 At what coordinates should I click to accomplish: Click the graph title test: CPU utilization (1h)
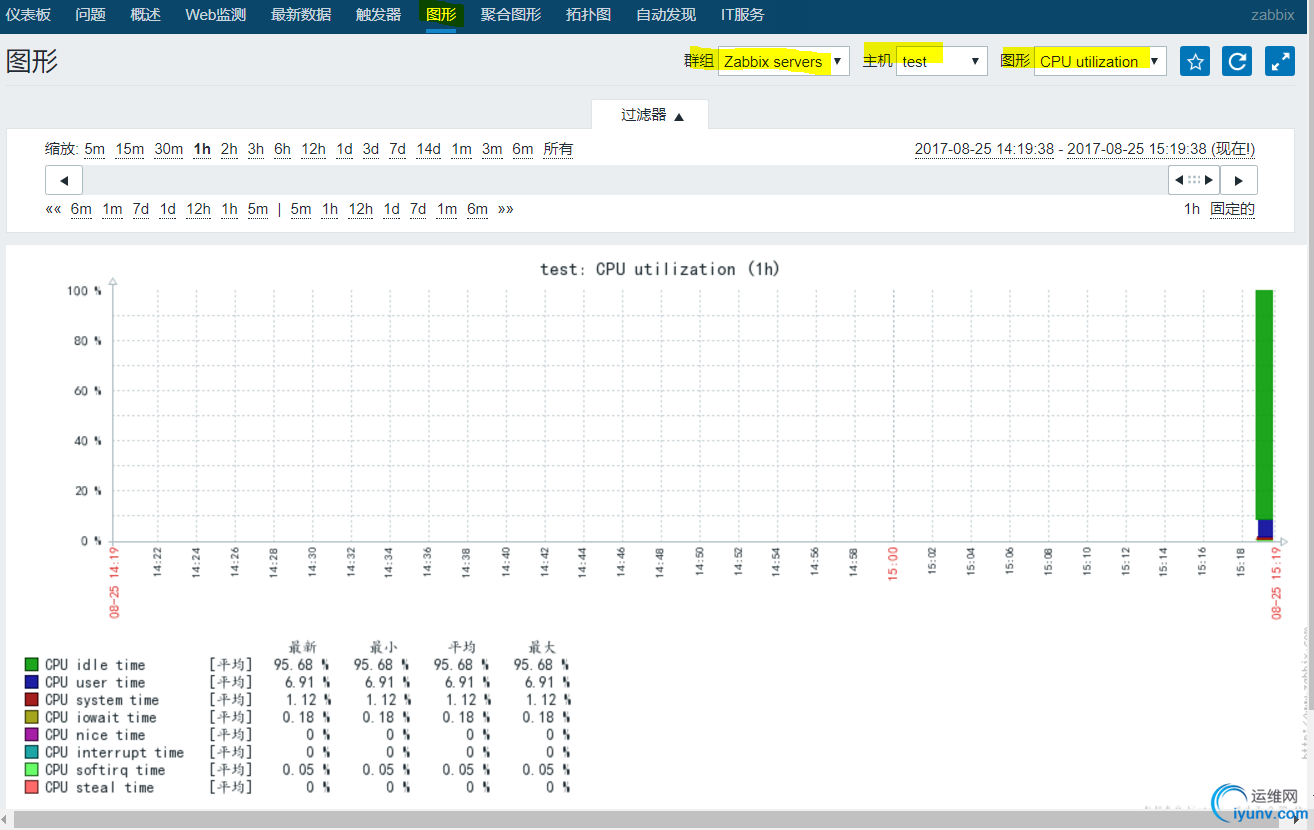(x=660, y=269)
